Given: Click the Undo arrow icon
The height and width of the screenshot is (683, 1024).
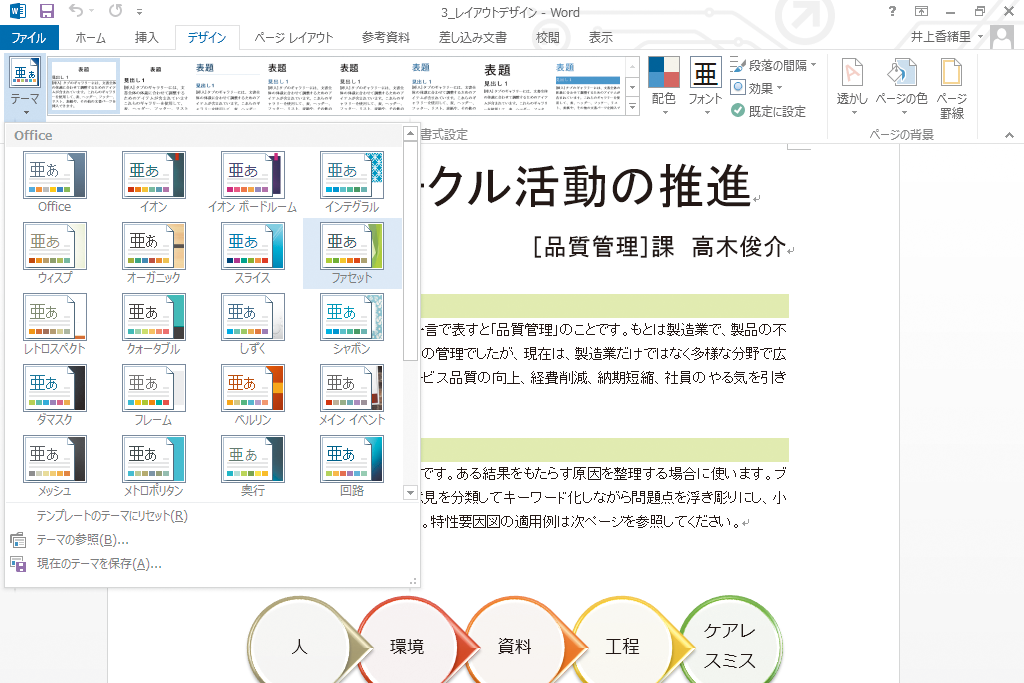Looking at the screenshot, I should [x=76, y=11].
